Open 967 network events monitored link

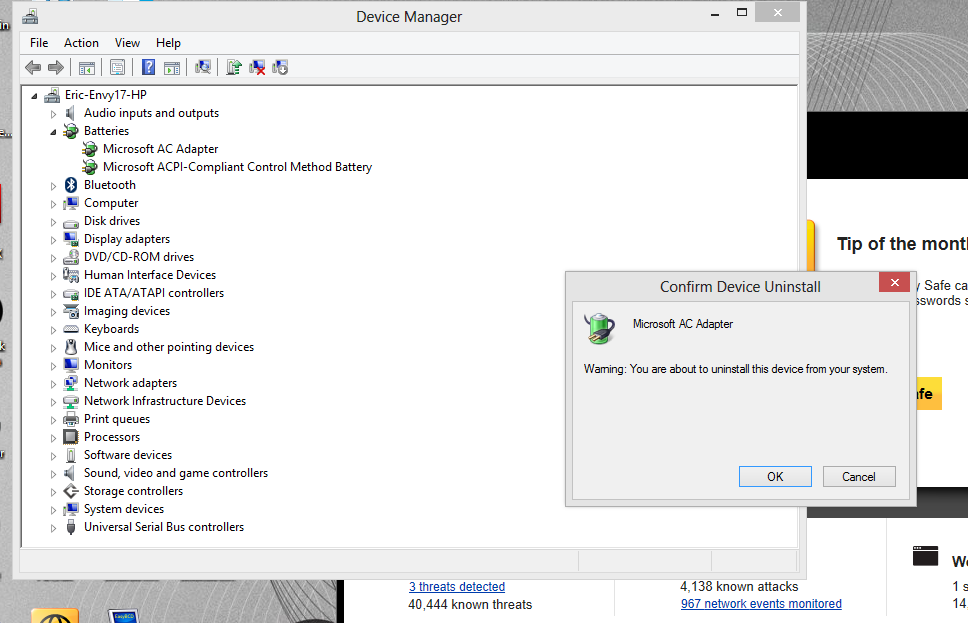pyautogui.click(x=761, y=604)
